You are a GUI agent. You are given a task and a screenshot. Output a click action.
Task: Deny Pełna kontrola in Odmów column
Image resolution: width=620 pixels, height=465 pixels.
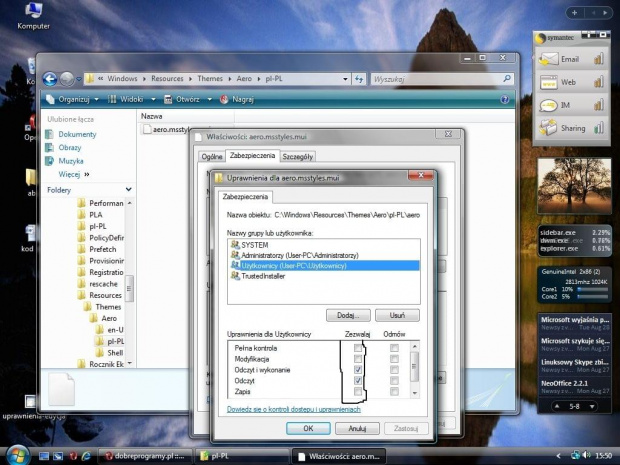pyautogui.click(x=394, y=348)
